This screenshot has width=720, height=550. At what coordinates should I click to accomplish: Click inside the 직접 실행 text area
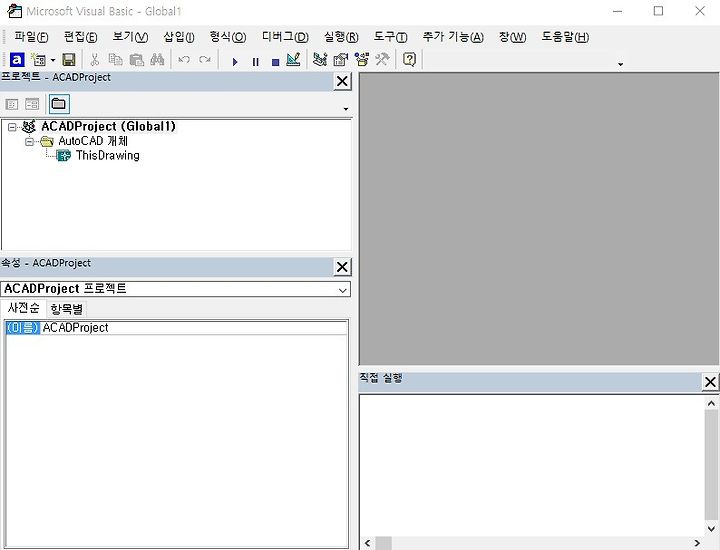coord(531,465)
